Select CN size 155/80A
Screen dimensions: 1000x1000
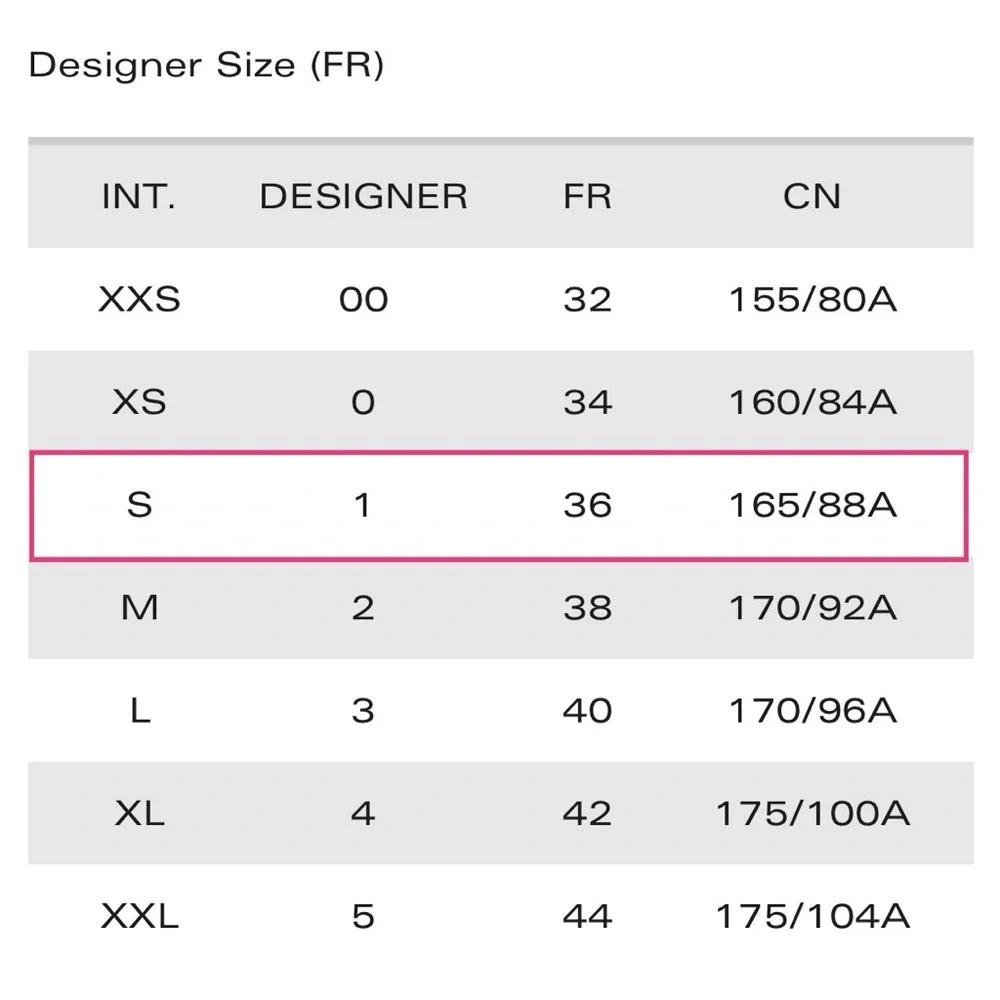812,299
